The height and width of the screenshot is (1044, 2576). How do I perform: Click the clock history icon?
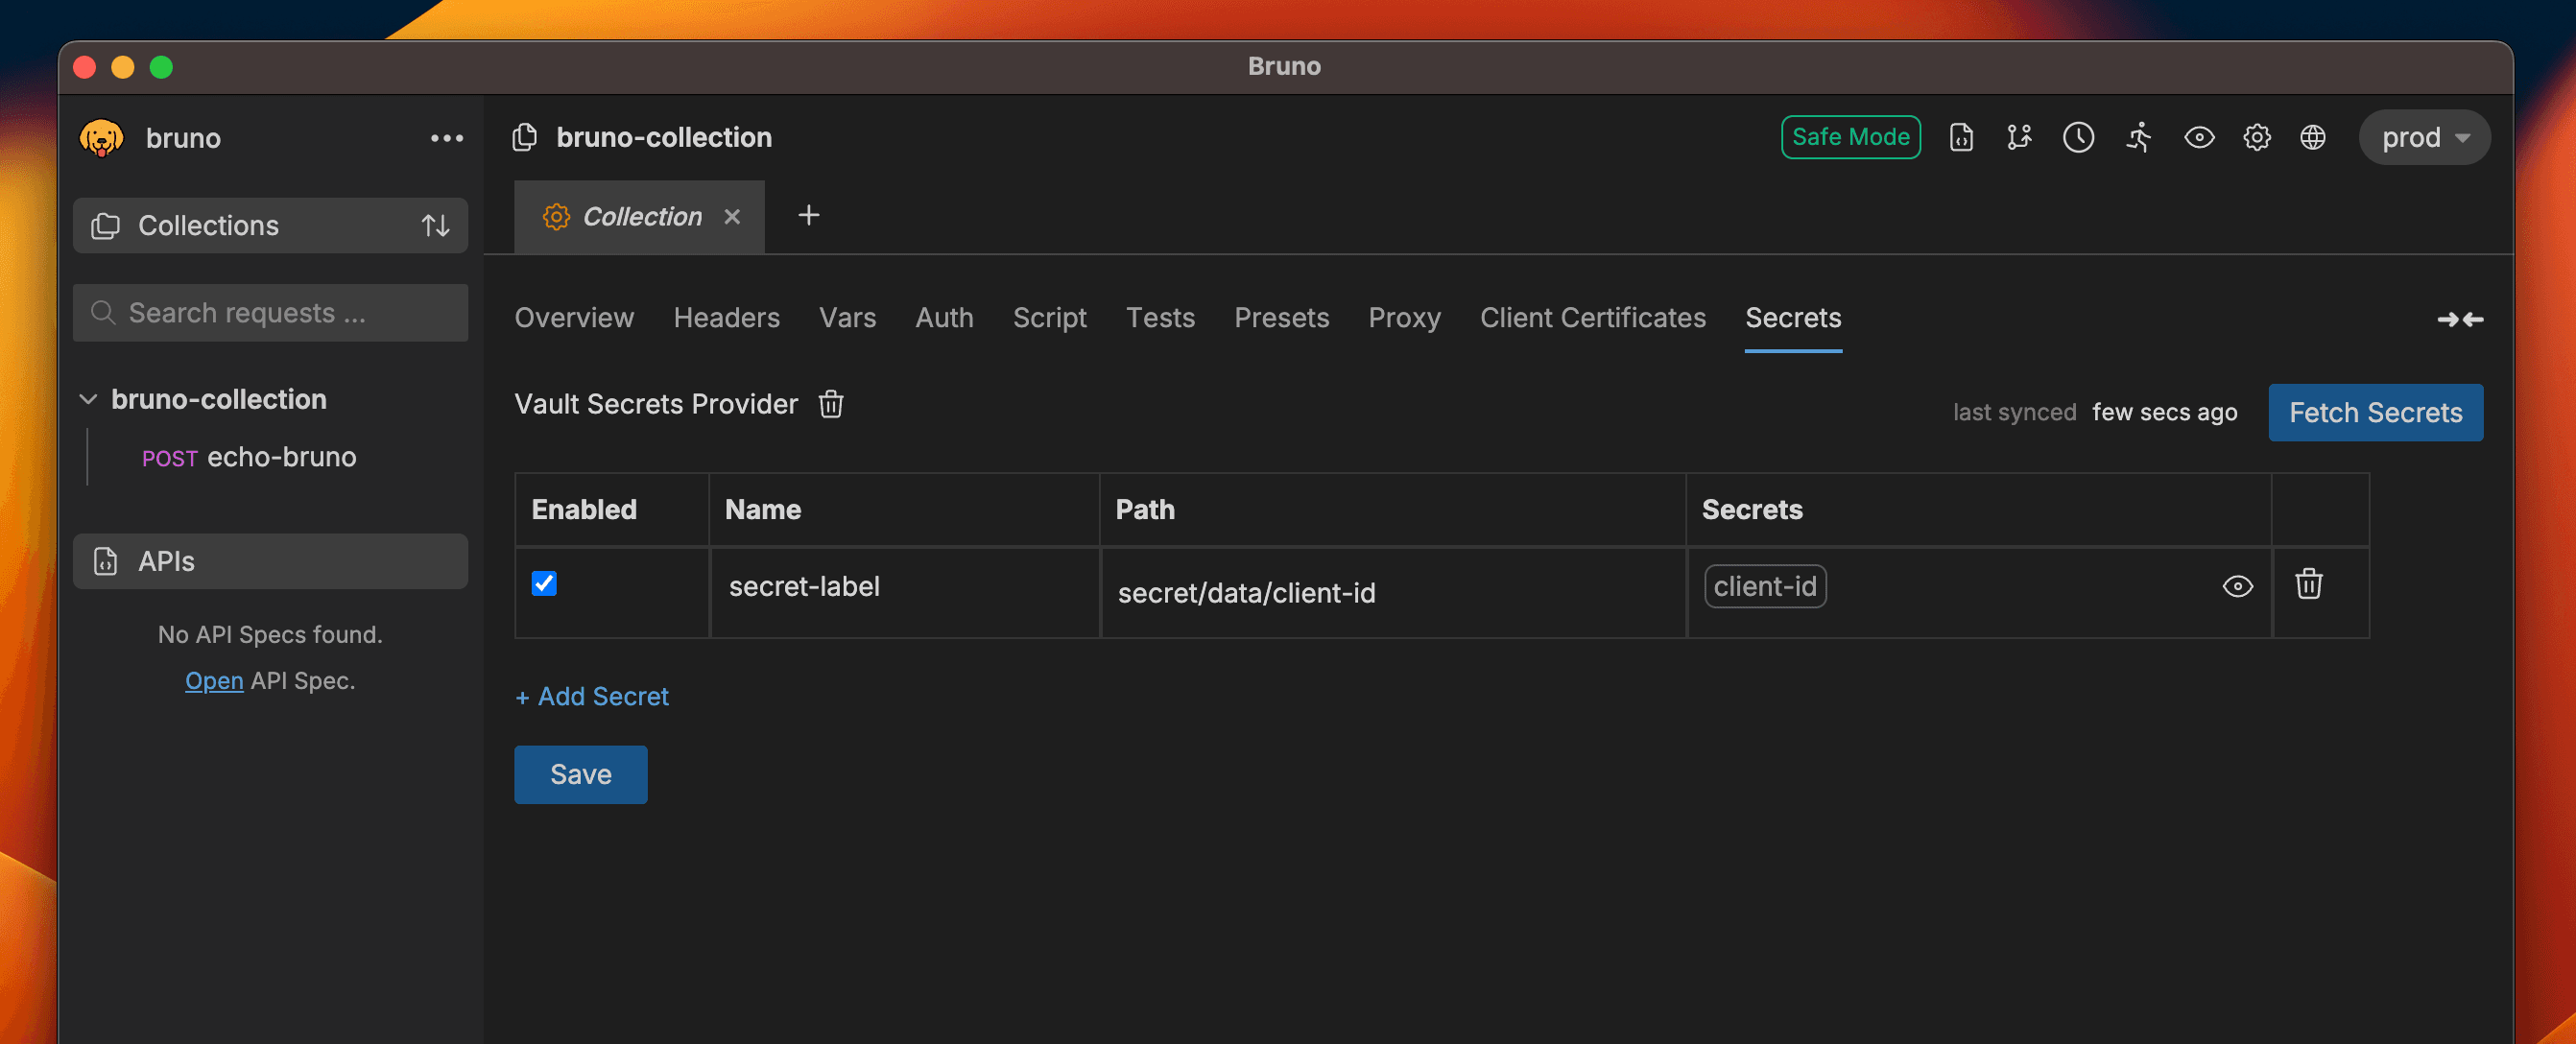2078,137
